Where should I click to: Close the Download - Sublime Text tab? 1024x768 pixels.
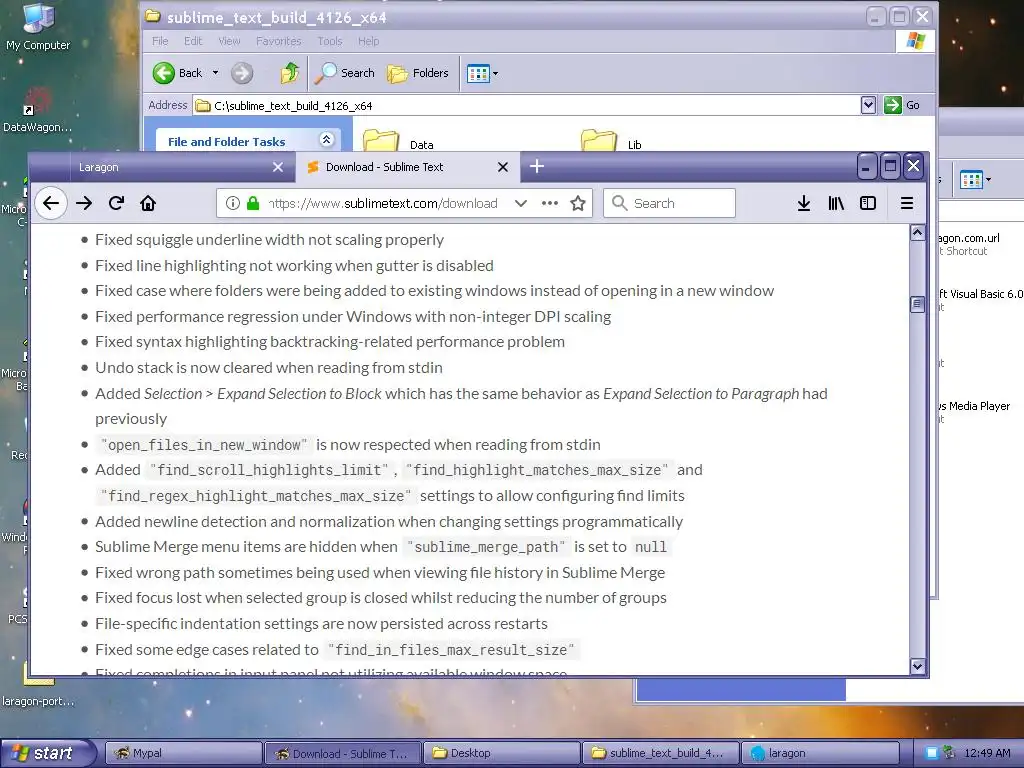tap(503, 167)
